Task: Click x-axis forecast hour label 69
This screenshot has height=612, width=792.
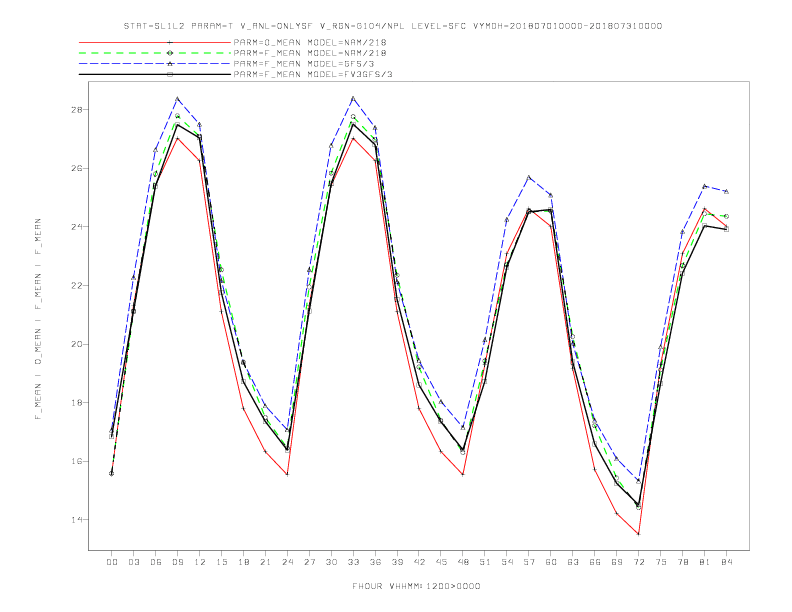Action: click(x=617, y=562)
